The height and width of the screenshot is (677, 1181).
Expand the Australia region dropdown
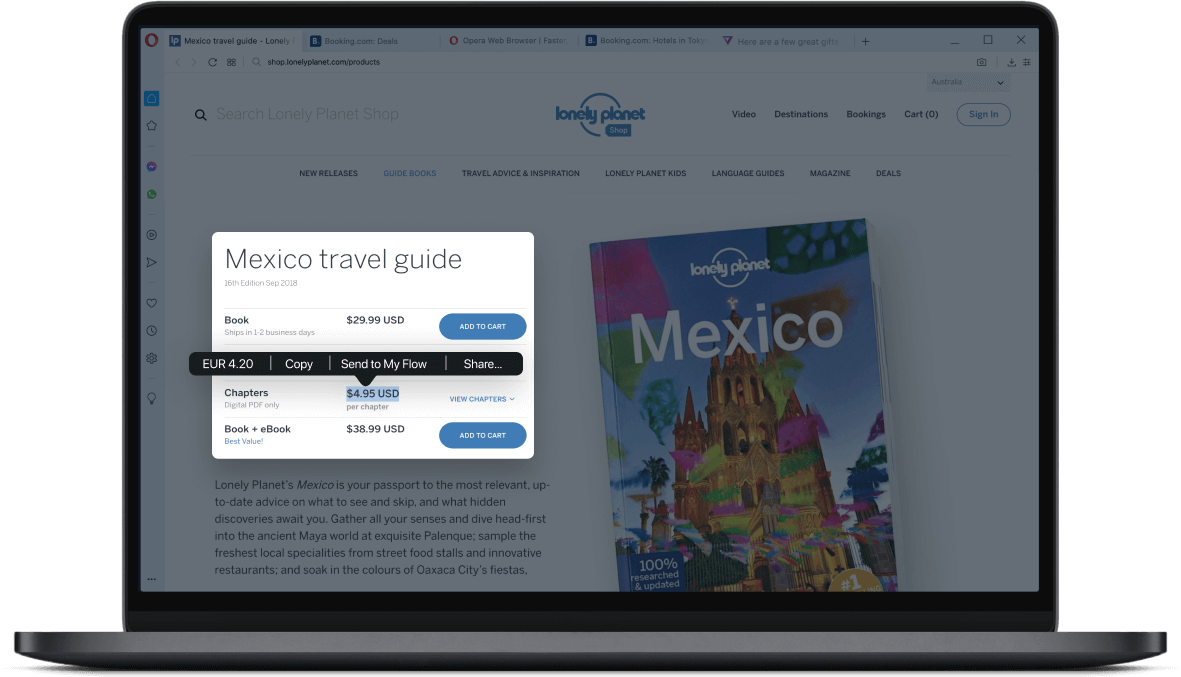[x=968, y=83]
